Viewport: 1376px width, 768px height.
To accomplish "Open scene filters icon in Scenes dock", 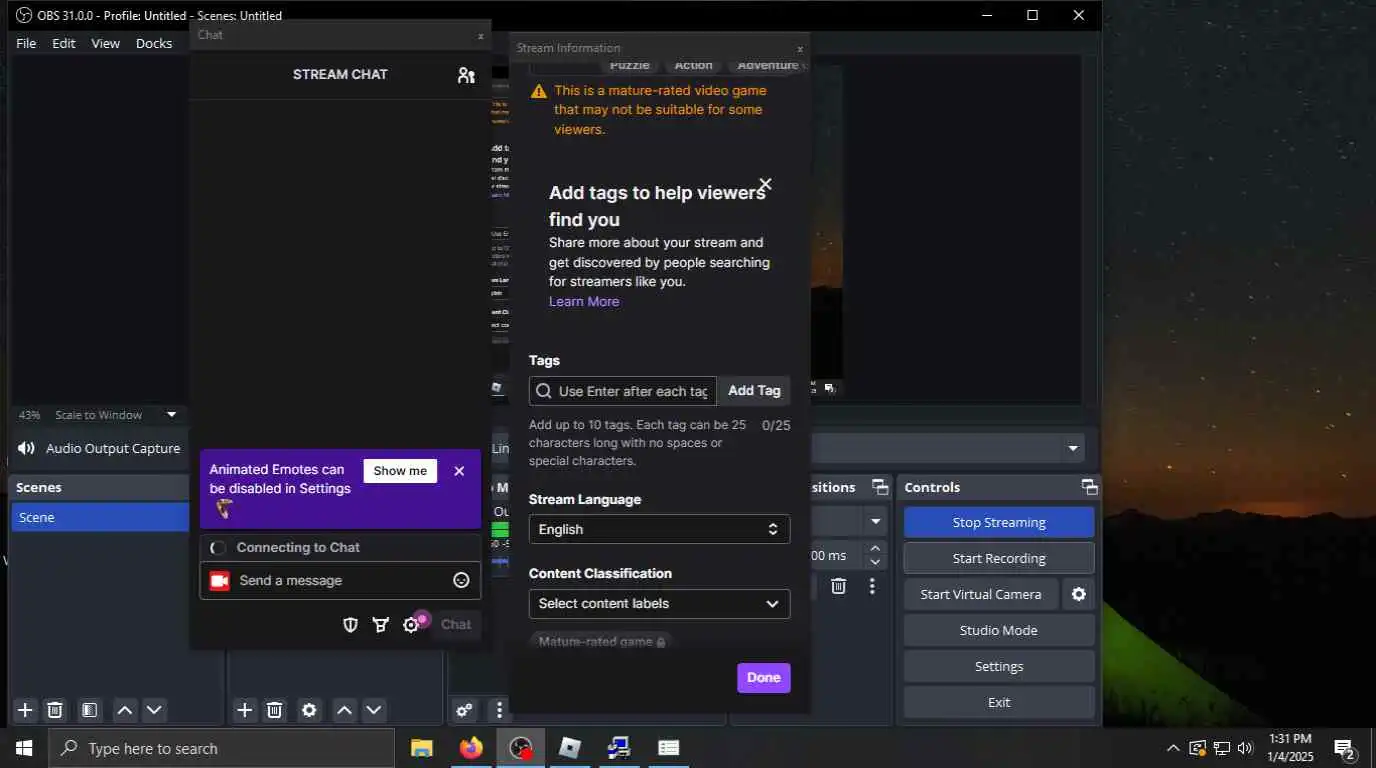I will (x=89, y=710).
